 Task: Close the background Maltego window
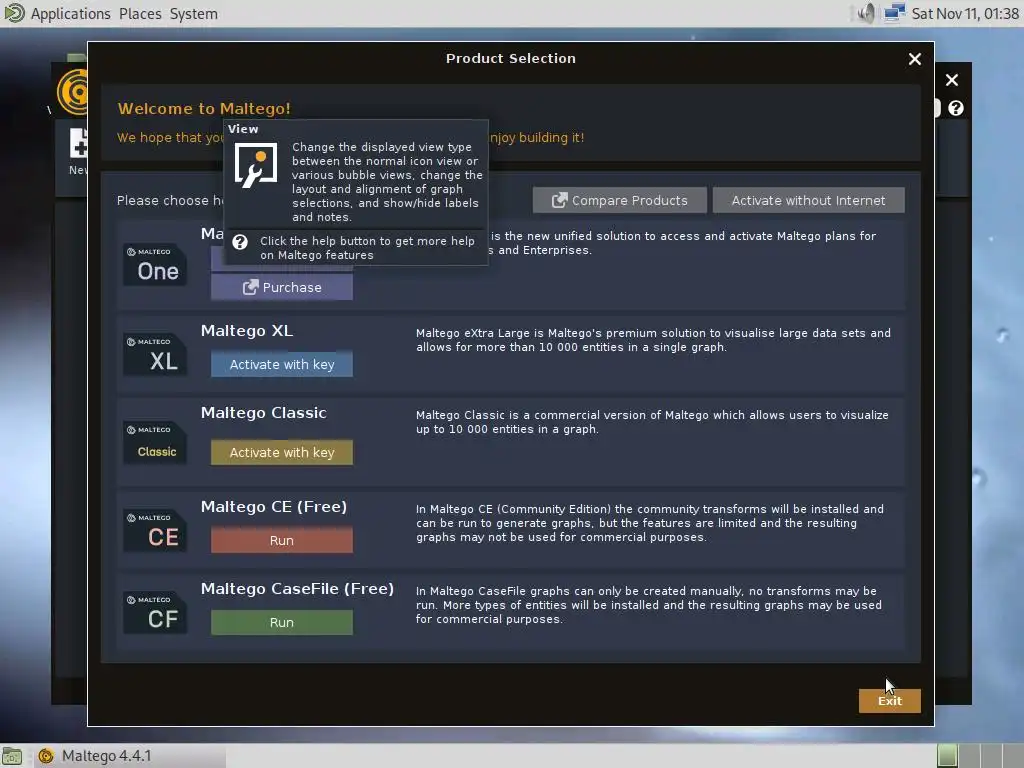[952, 80]
